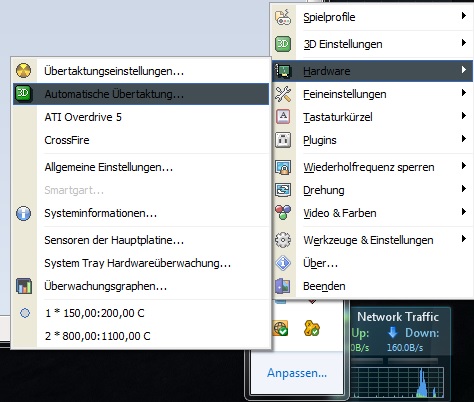
Task: Open the Tastaturkürzel menu item
Action: [372, 117]
